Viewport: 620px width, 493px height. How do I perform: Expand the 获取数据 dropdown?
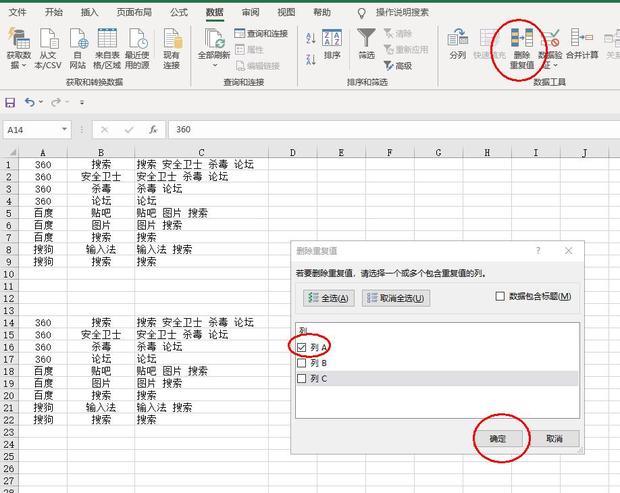coord(18,65)
